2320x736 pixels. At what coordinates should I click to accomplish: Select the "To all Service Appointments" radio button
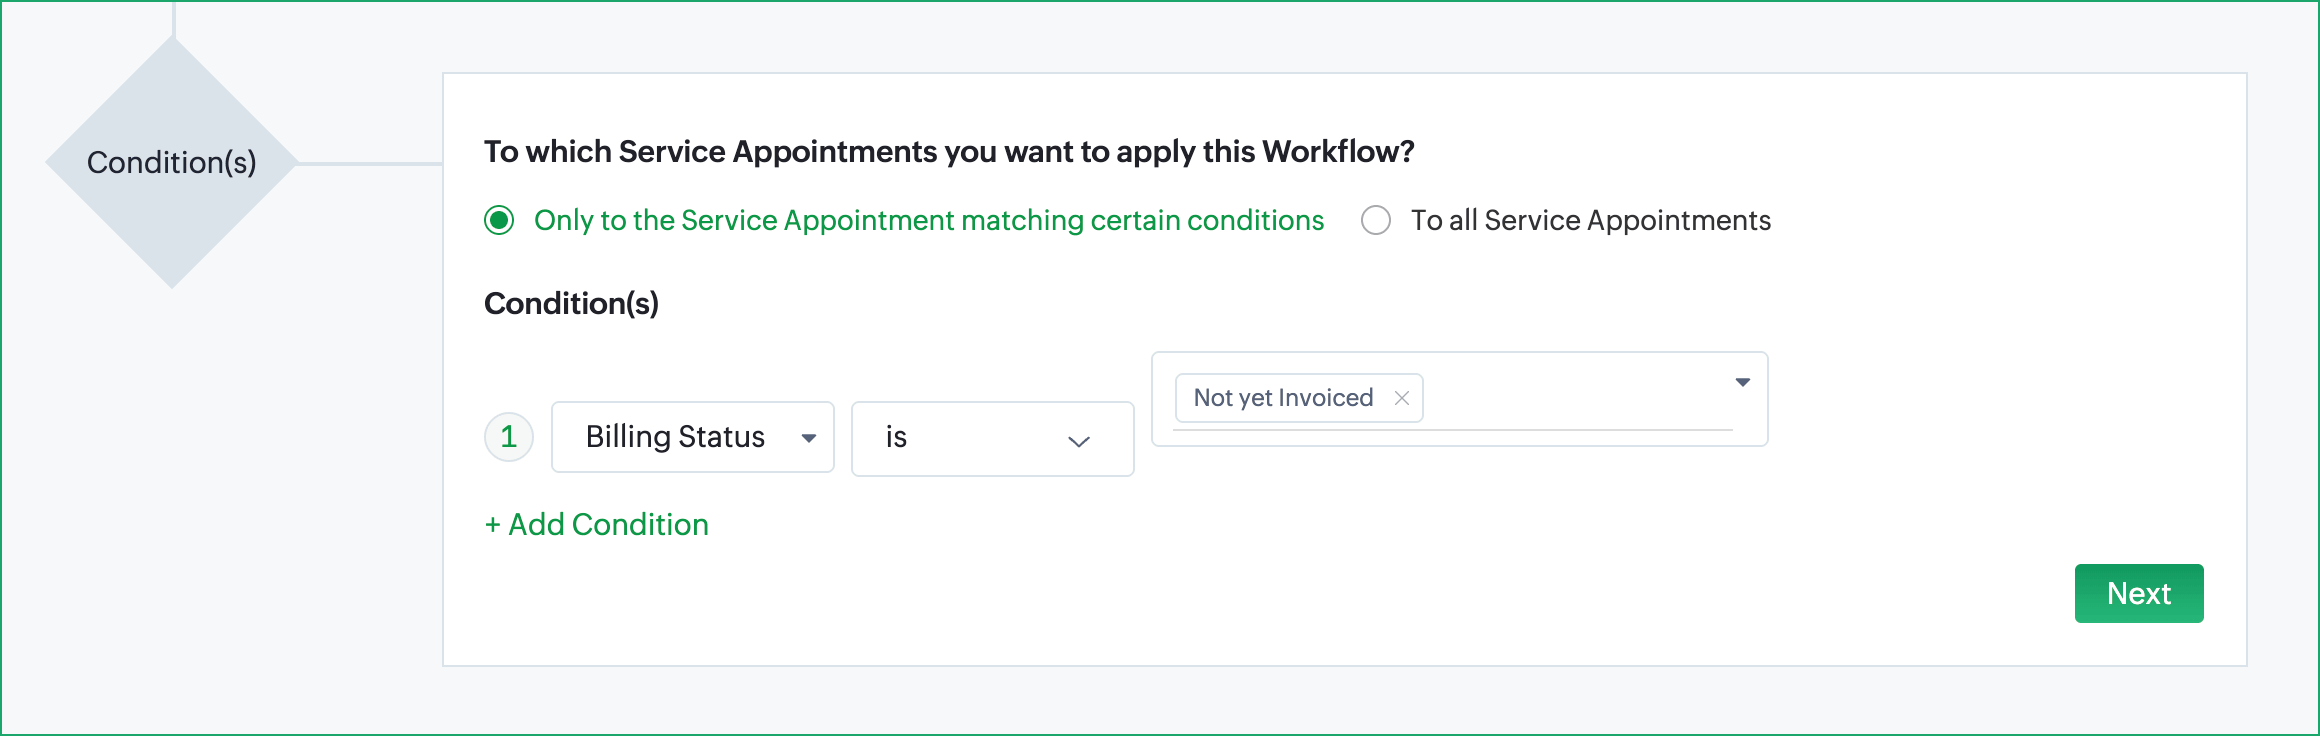(1376, 220)
